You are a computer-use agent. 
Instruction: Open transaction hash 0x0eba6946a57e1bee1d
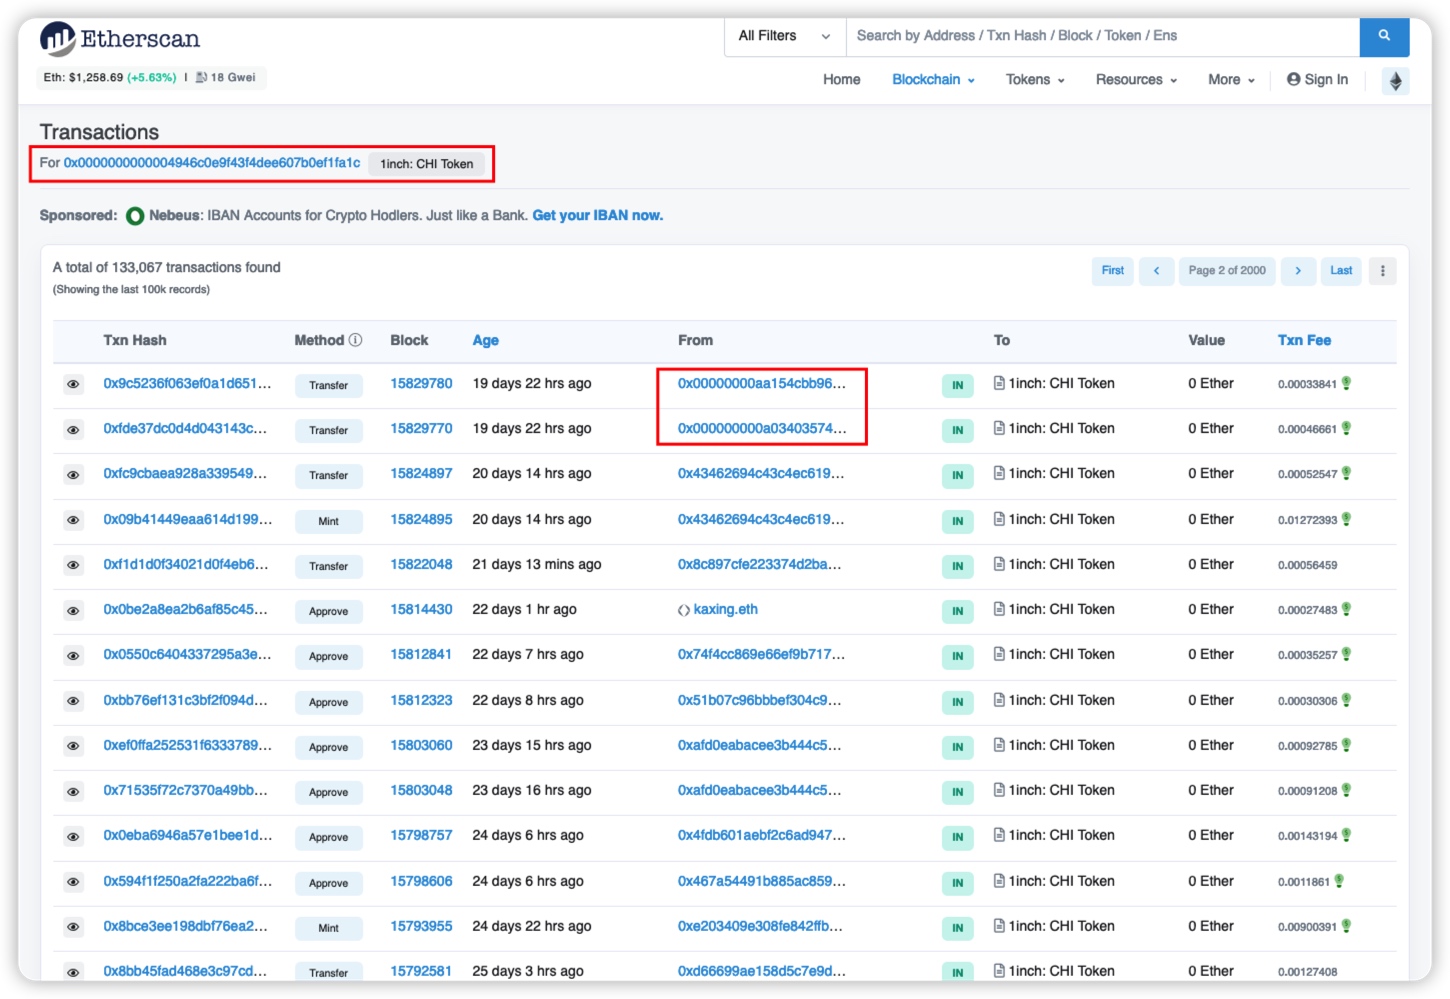(187, 835)
